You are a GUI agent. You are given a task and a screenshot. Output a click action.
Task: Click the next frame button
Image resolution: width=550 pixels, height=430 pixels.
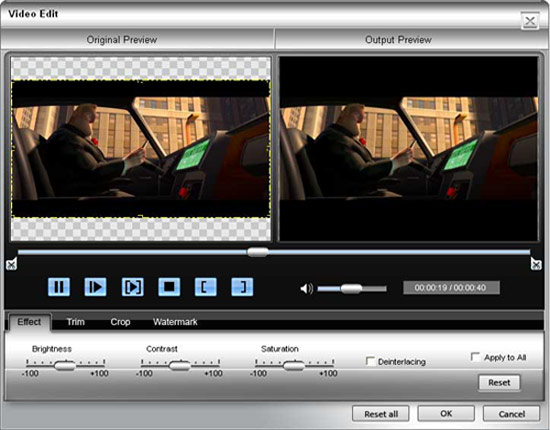132,287
